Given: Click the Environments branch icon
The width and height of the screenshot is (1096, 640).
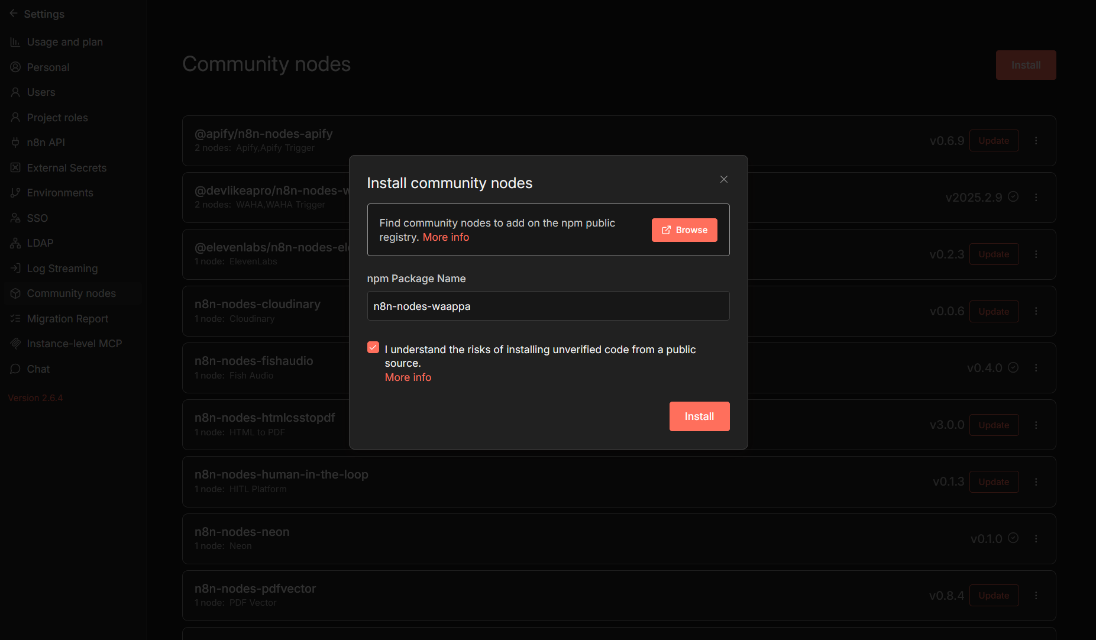Looking at the screenshot, I should [x=15, y=193].
